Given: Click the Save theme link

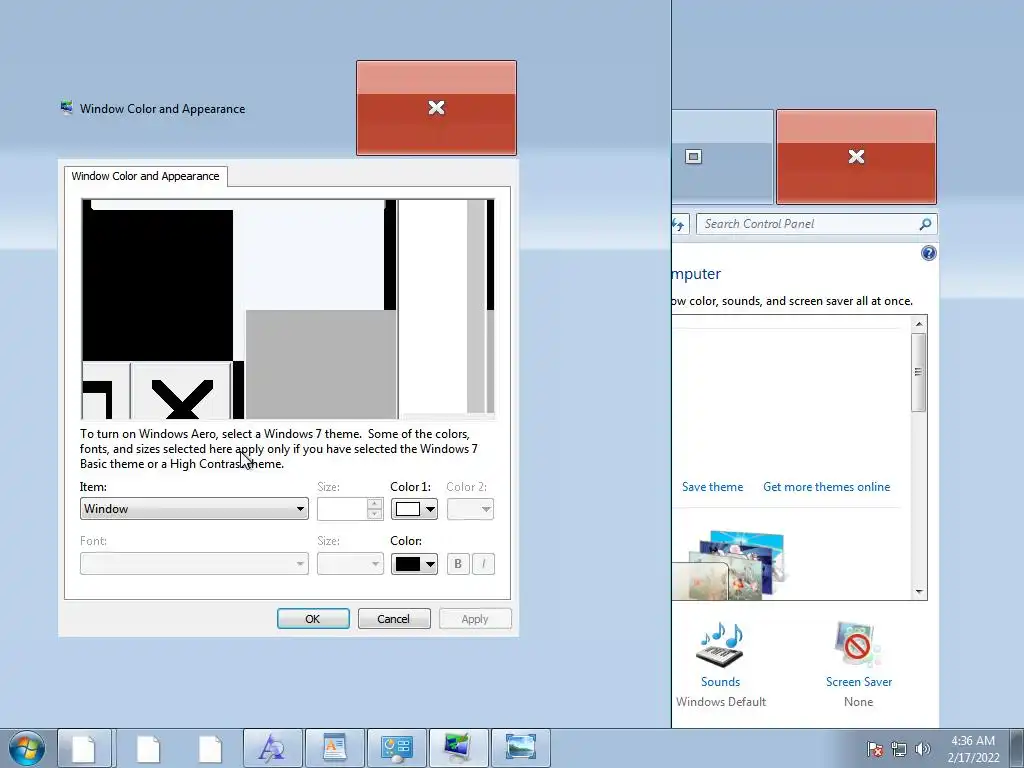Looking at the screenshot, I should 712,487.
